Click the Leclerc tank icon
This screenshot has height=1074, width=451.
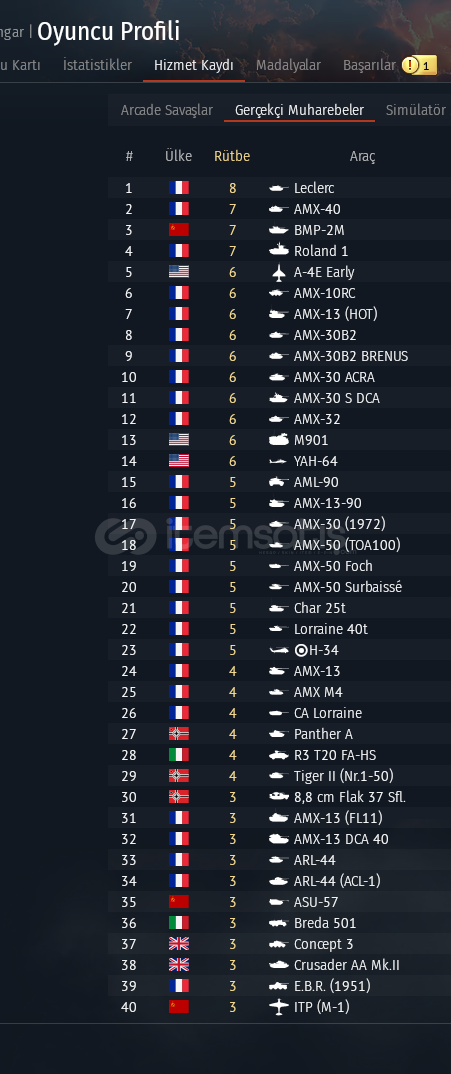pyautogui.click(x=278, y=188)
